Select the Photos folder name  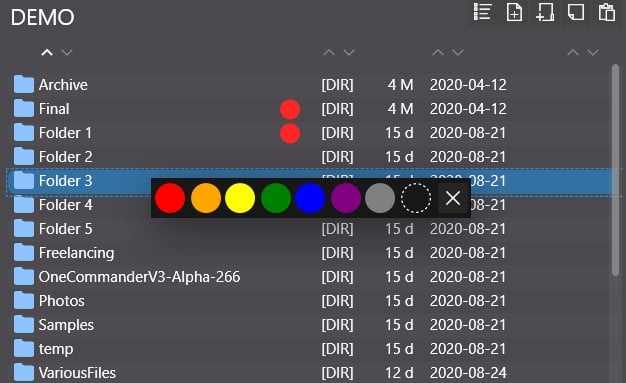[61, 301]
